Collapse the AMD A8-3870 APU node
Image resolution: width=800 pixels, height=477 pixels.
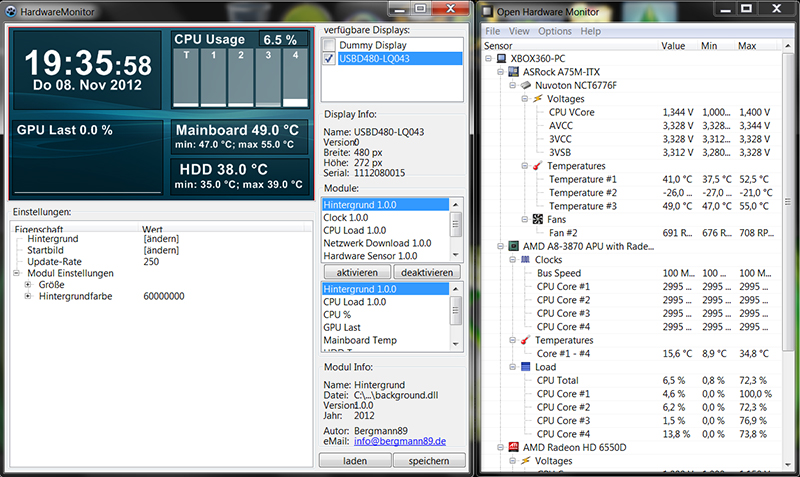(x=501, y=246)
